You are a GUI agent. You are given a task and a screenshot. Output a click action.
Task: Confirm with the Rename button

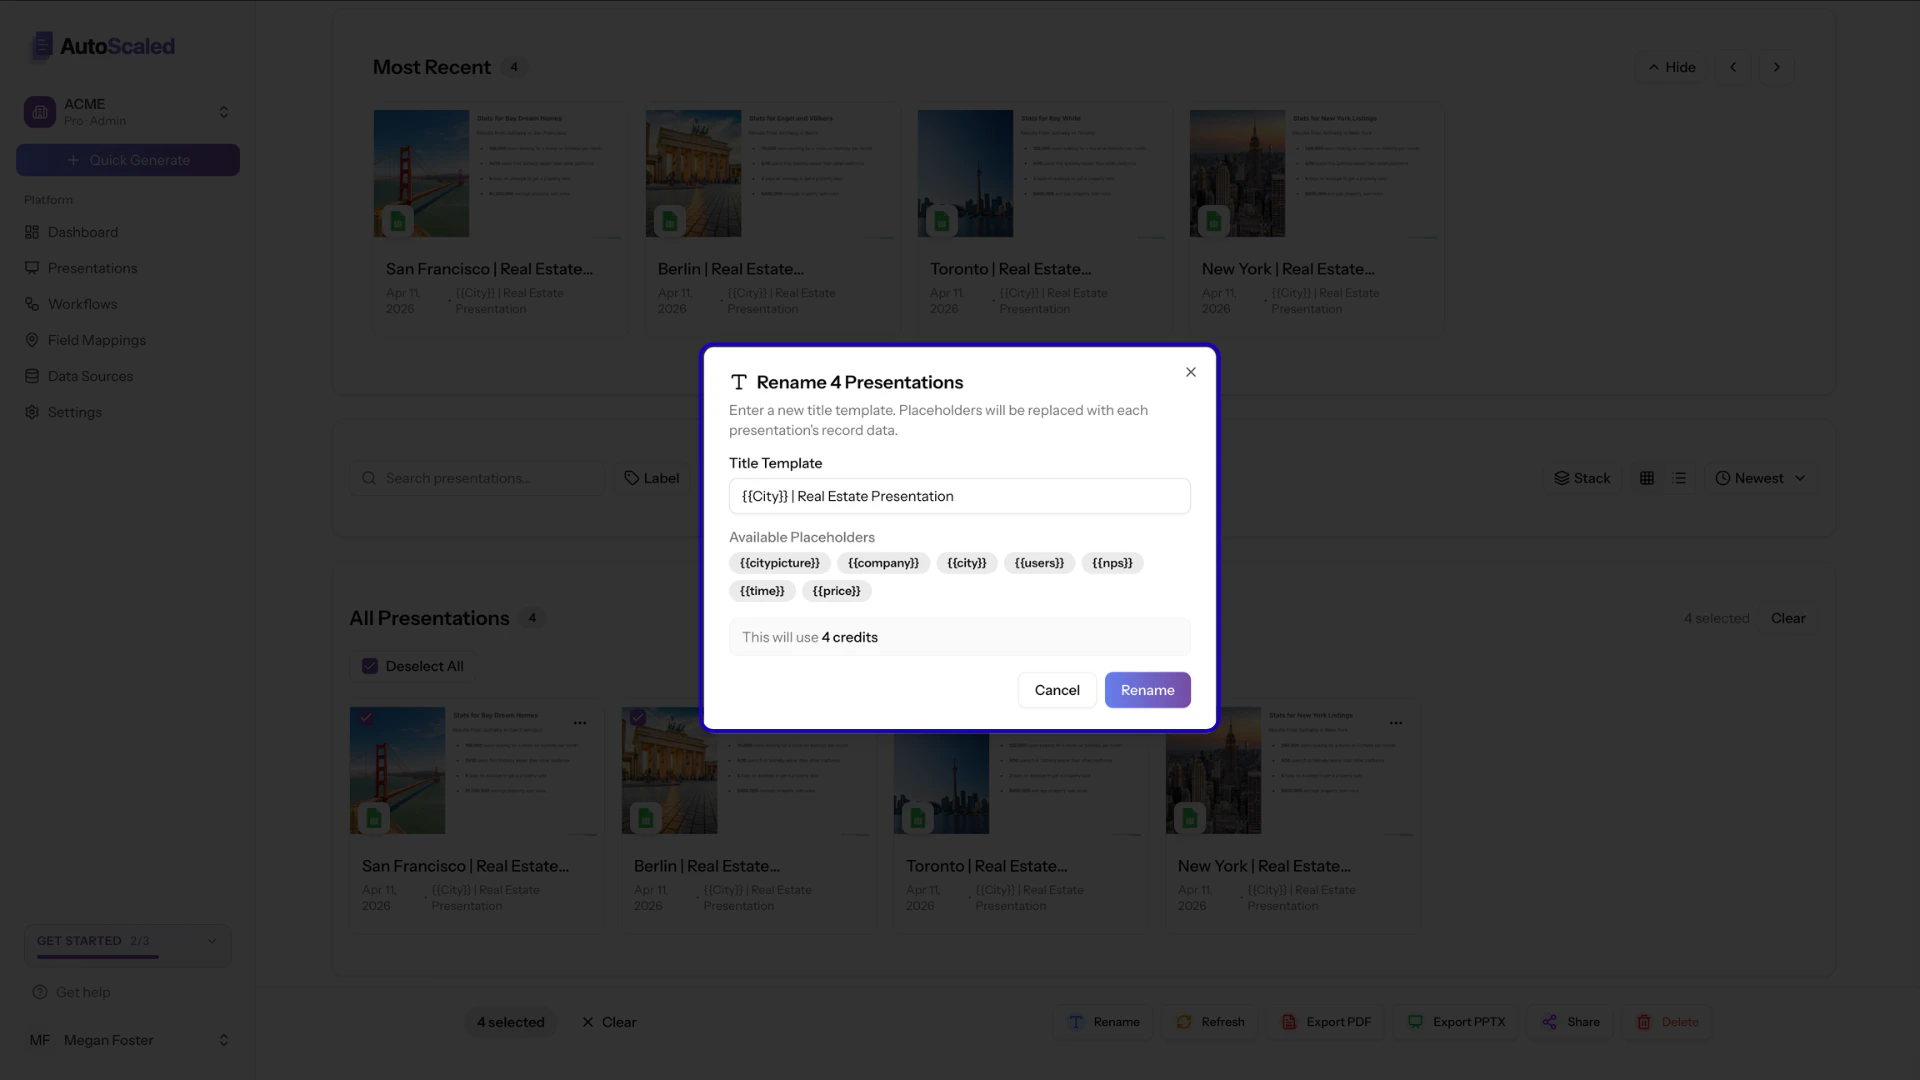coord(1147,690)
